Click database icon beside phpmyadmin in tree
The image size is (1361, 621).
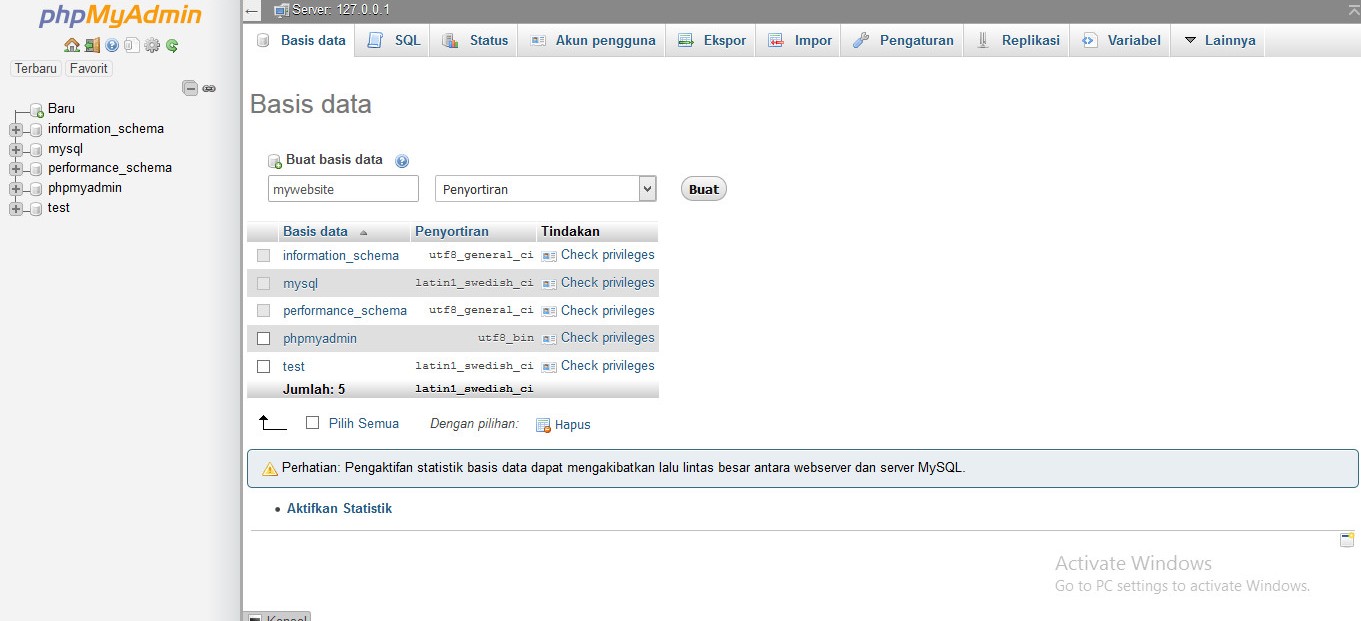[36, 188]
